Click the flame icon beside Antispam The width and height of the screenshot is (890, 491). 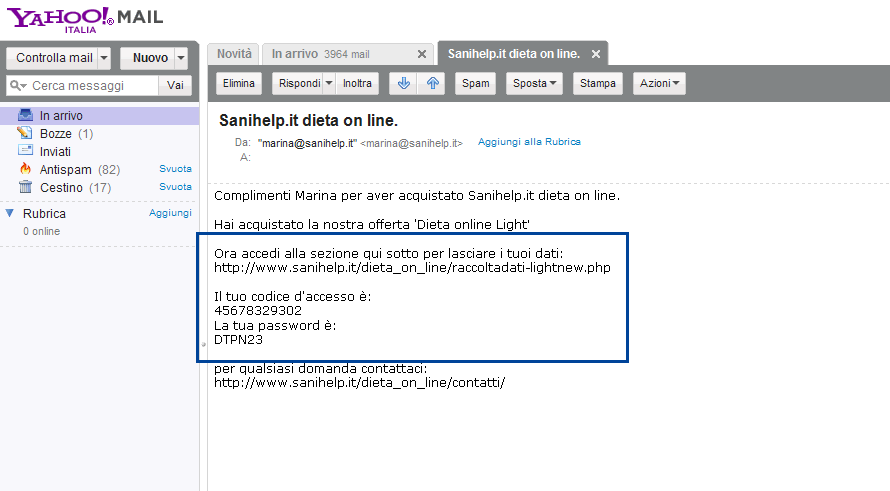25,169
